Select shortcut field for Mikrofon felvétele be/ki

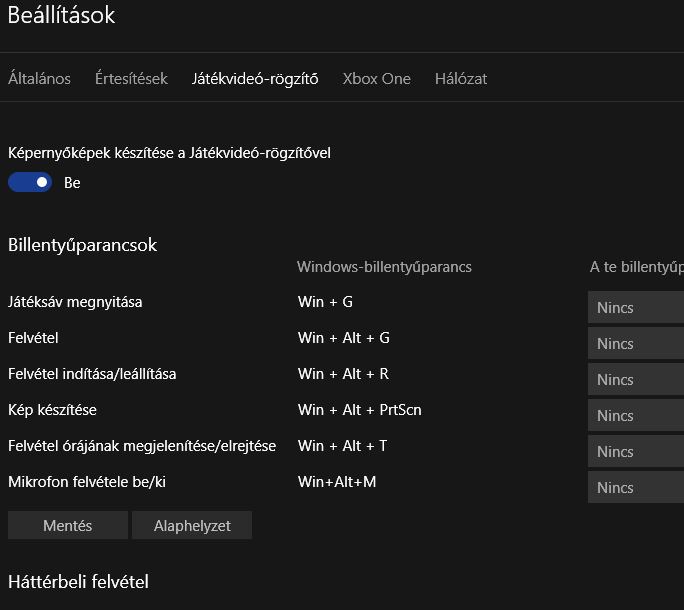[636, 487]
